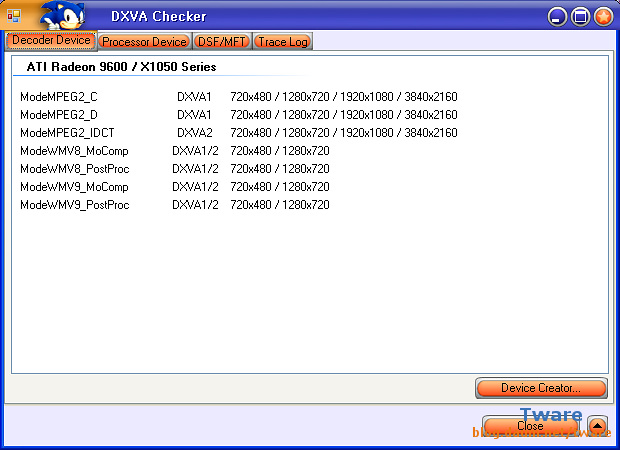Image resolution: width=620 pixels, height=450 pixels.
Task: Select the ModeWMV8_PostProc row
Action: click(x=175, y=169)
